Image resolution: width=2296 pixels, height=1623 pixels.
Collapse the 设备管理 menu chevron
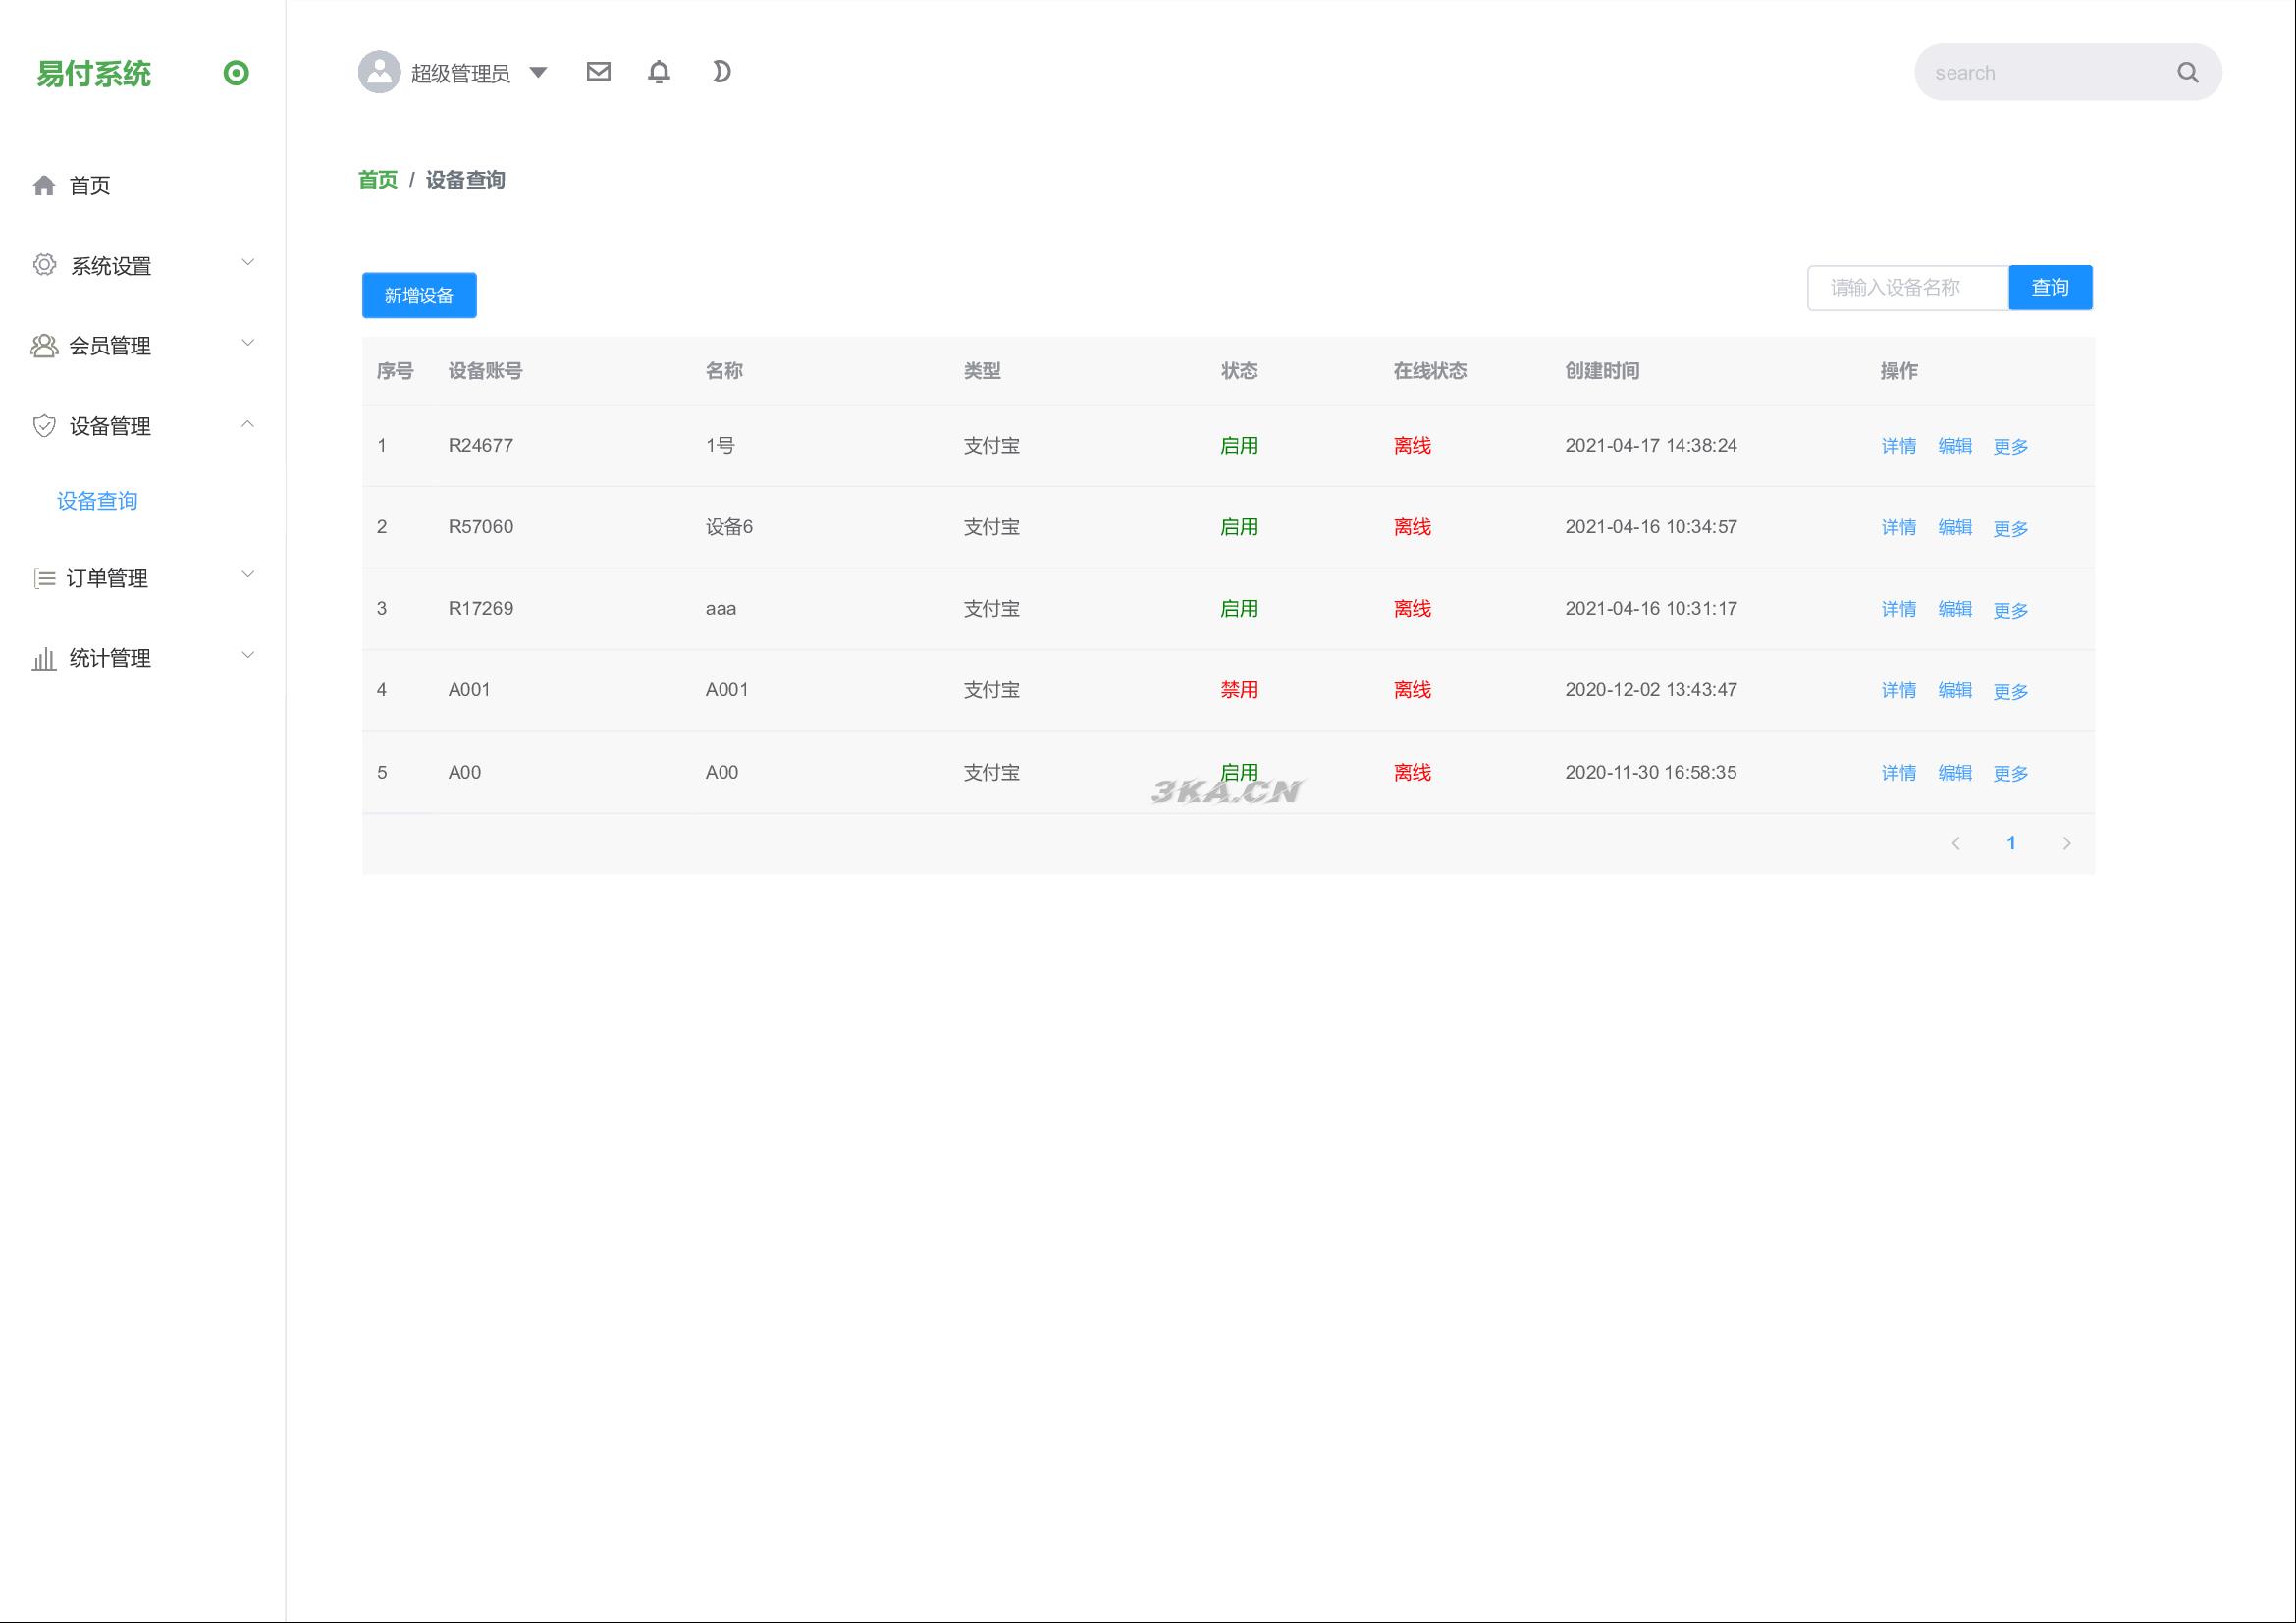pyautogui.click(x=248, y=424)
